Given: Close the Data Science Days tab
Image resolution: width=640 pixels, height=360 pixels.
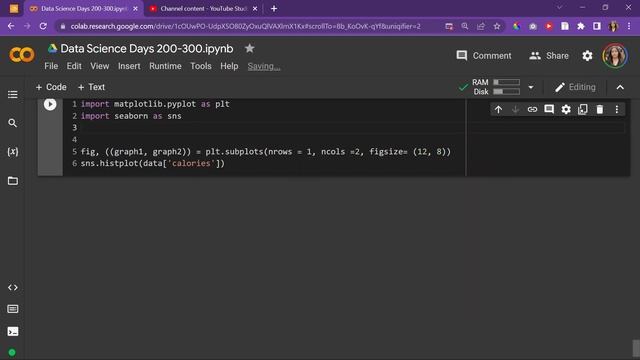Looking at the screenshot, I should point(135,9).
